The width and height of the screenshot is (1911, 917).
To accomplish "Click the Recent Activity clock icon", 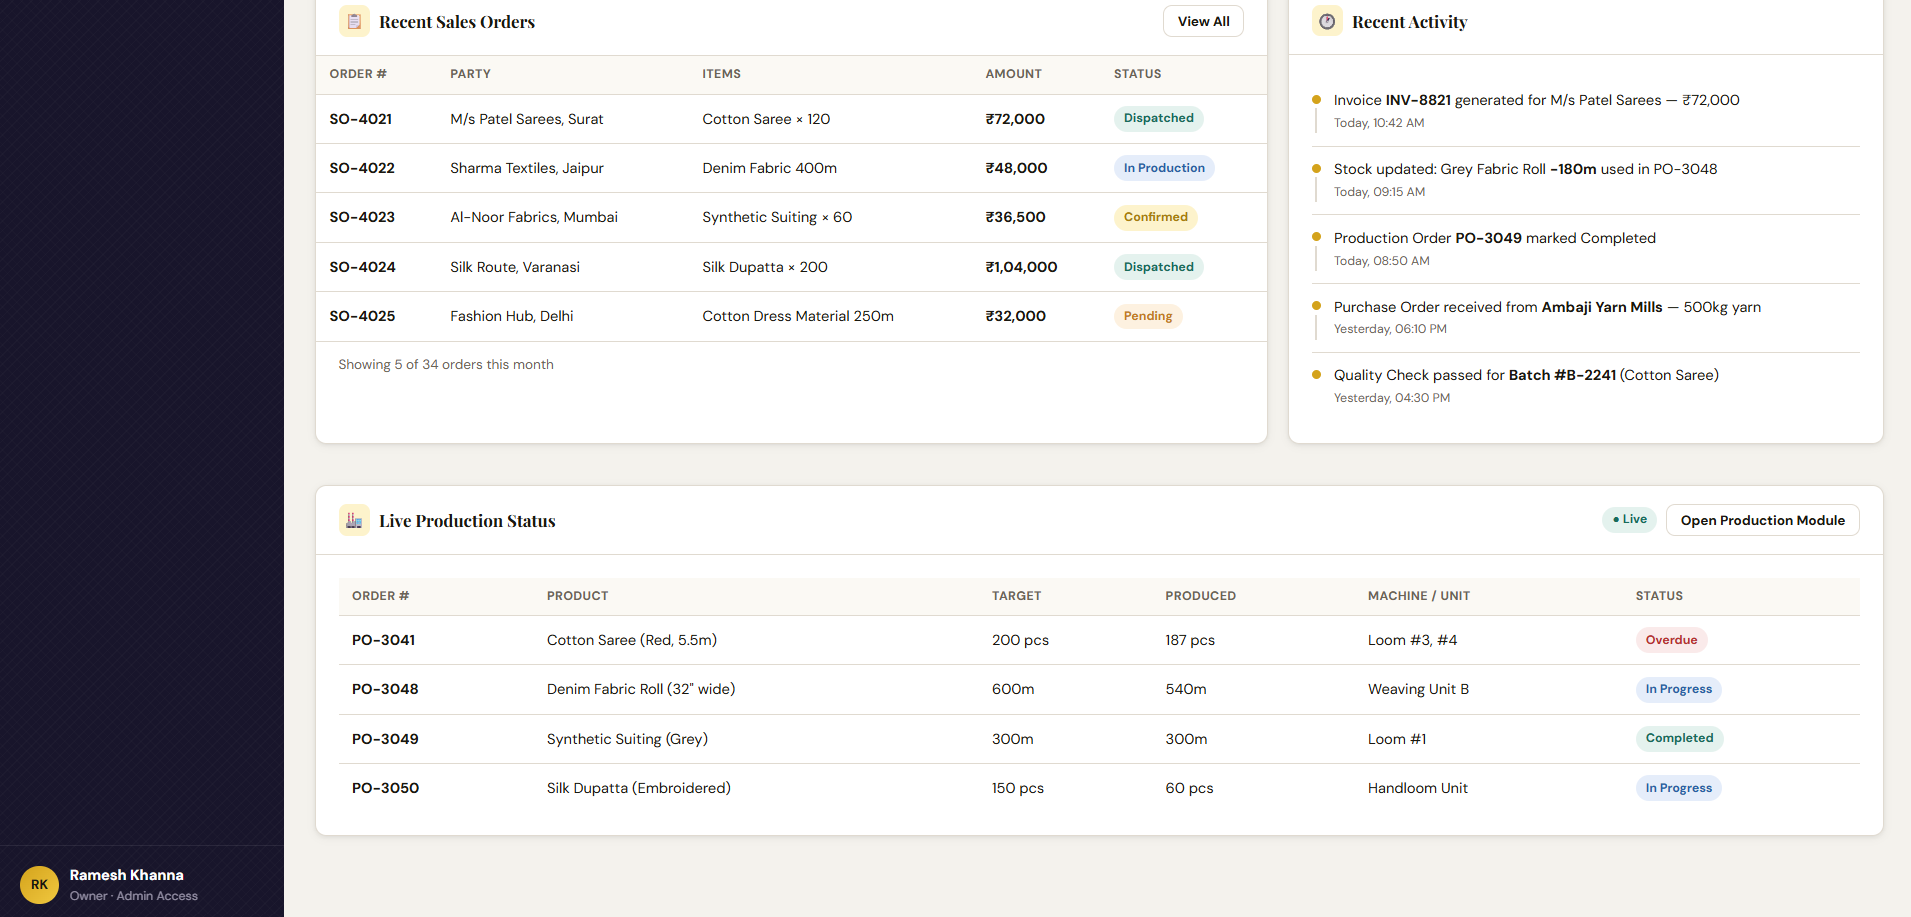I will [x=1327, y=21].
